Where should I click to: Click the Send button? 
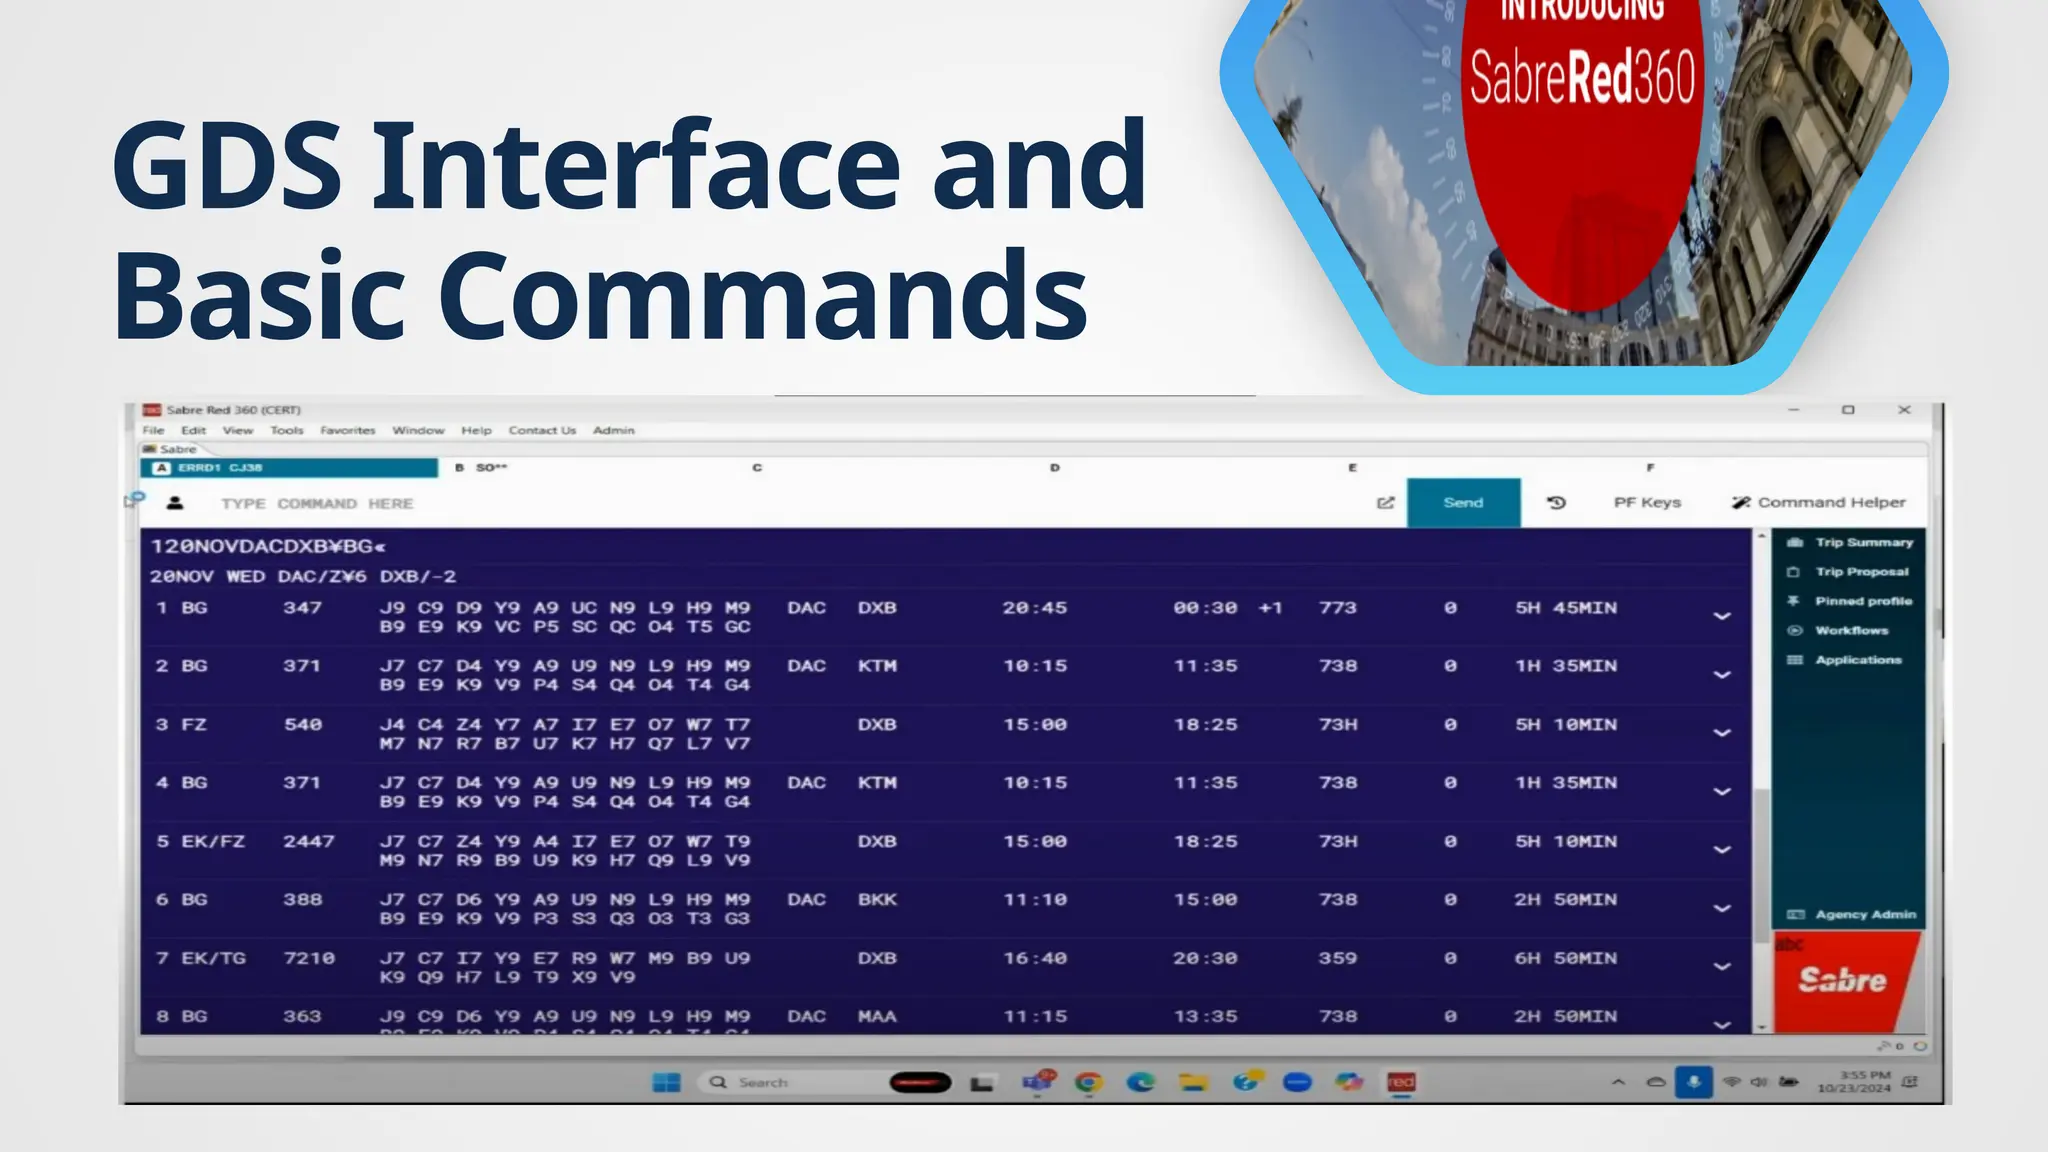pos(1463,503)
